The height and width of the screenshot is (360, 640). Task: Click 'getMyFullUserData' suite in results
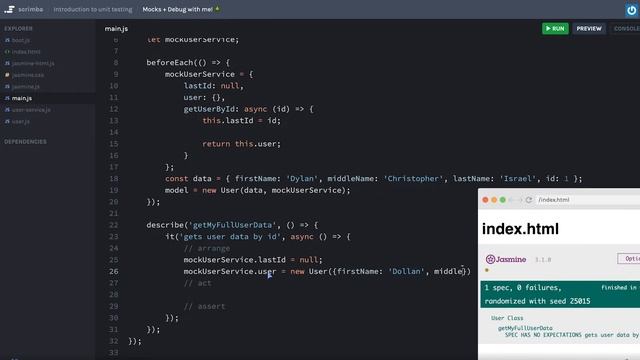pos(525,328)
